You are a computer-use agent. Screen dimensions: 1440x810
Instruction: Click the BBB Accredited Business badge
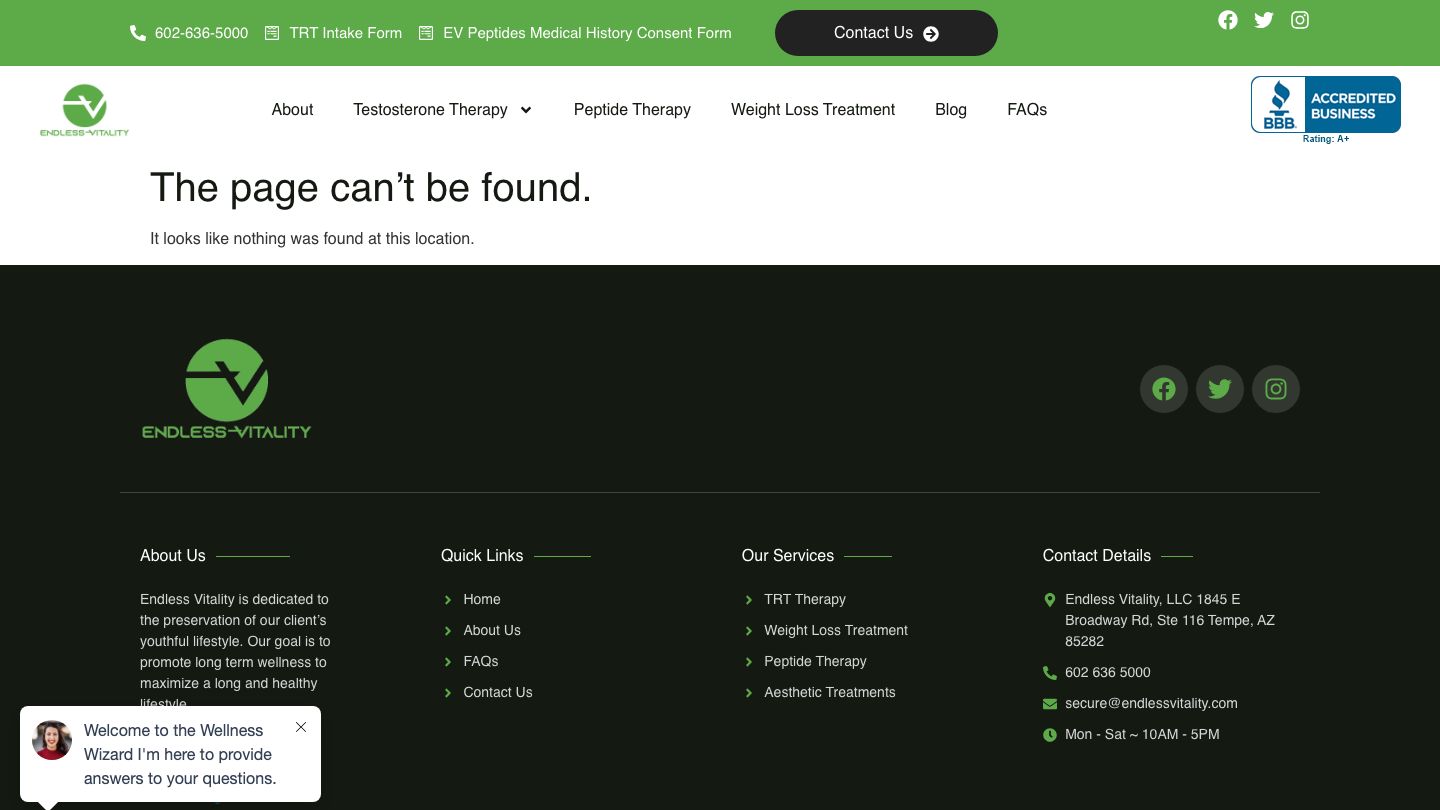point(1325,108)
